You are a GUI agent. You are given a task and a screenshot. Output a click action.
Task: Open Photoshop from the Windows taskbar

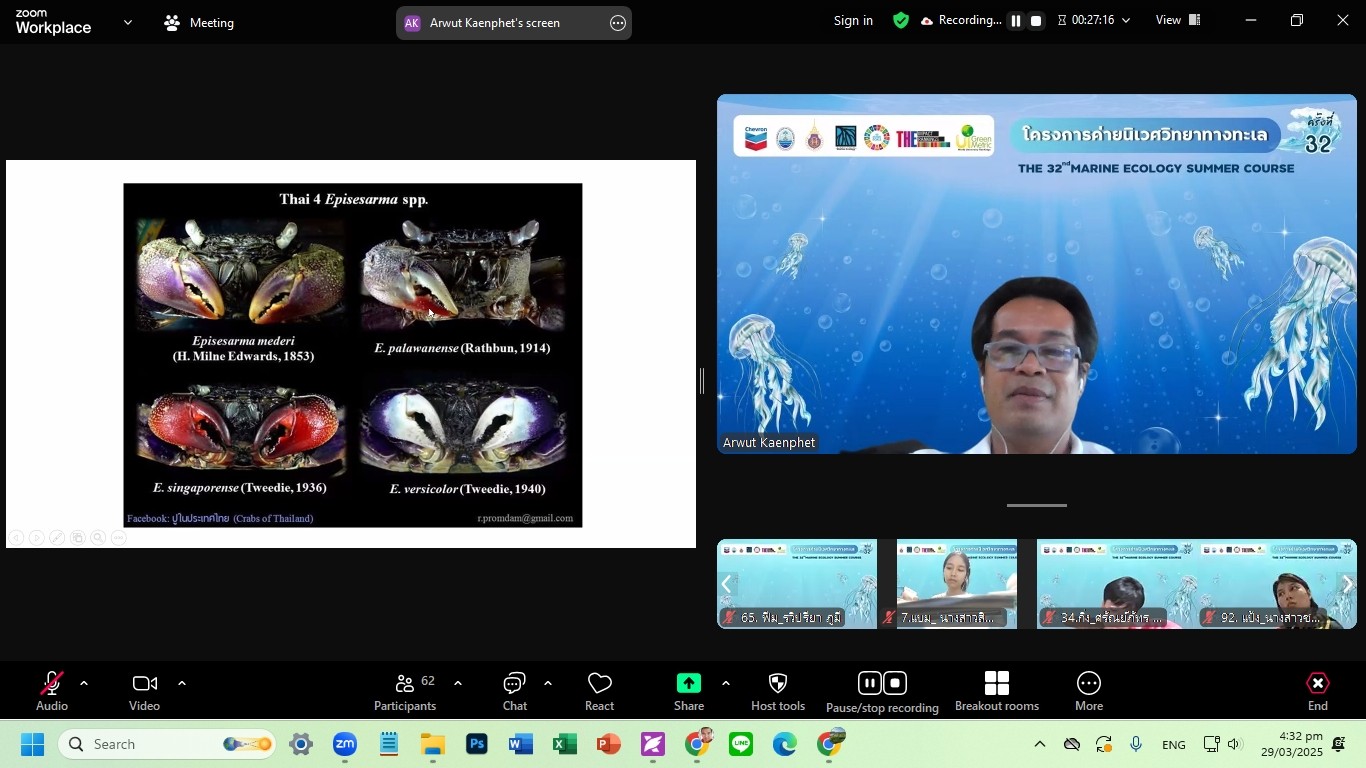coord(476,745)
